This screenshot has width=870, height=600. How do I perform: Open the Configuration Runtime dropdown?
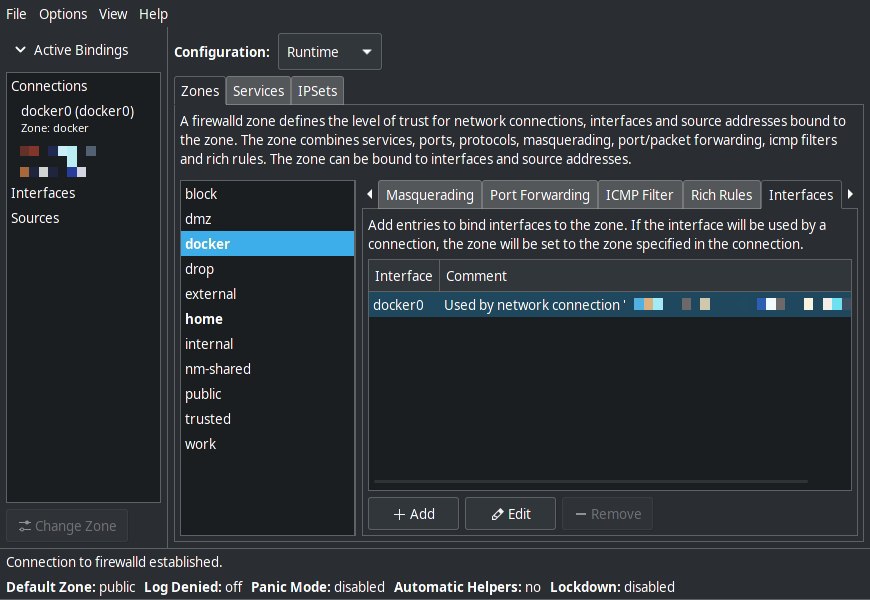tap(329, 52)
